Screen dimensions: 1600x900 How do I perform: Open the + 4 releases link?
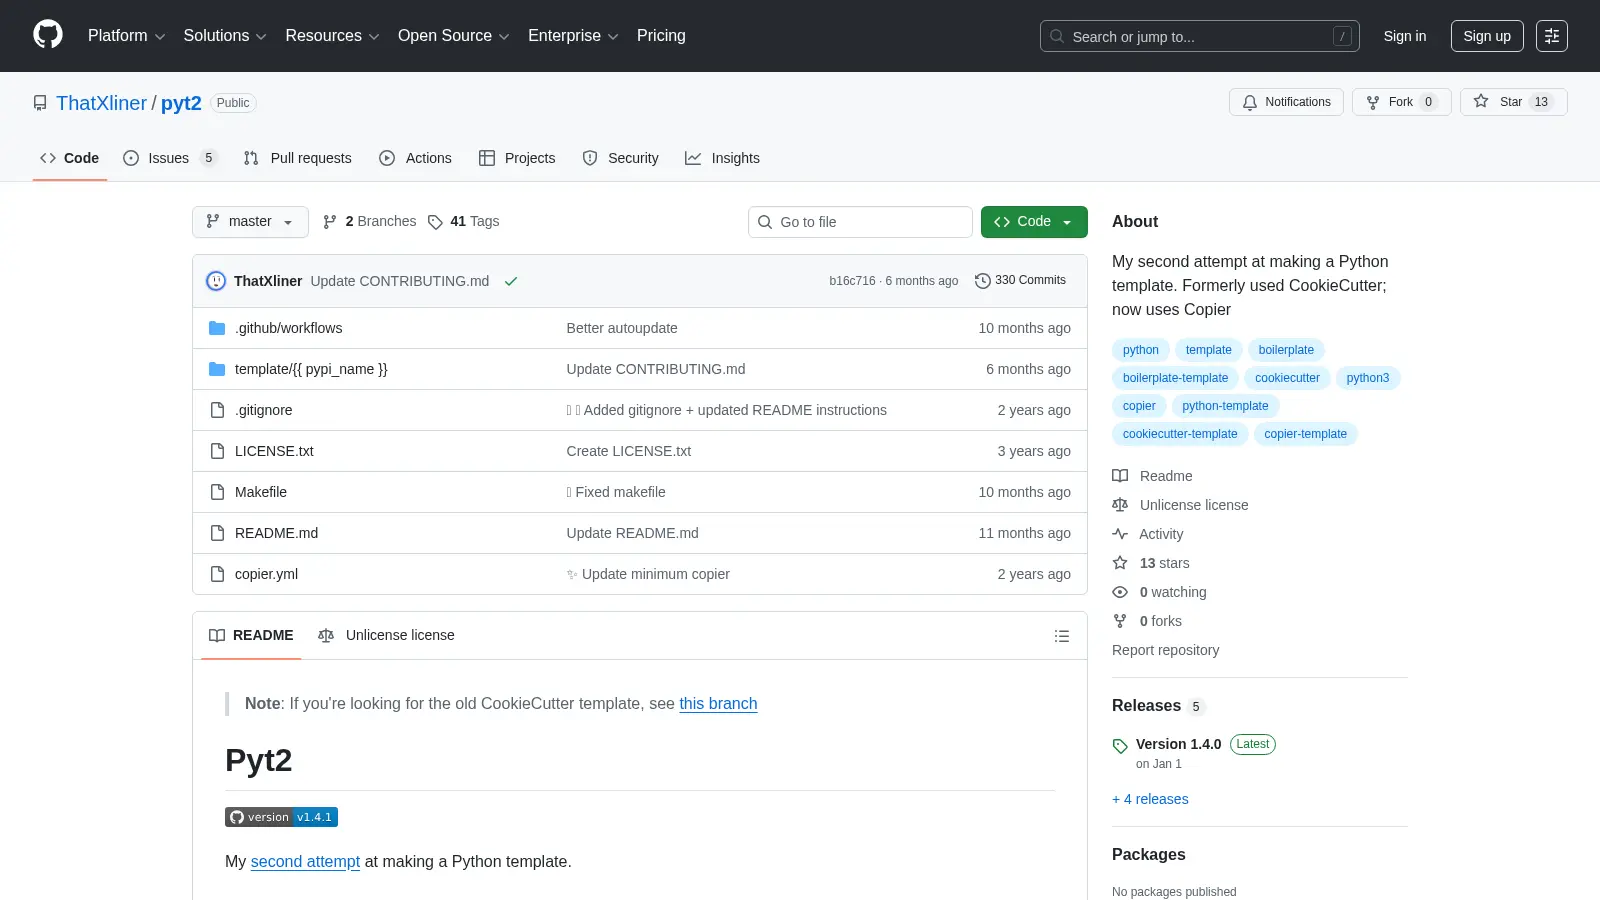[1150, 799]
